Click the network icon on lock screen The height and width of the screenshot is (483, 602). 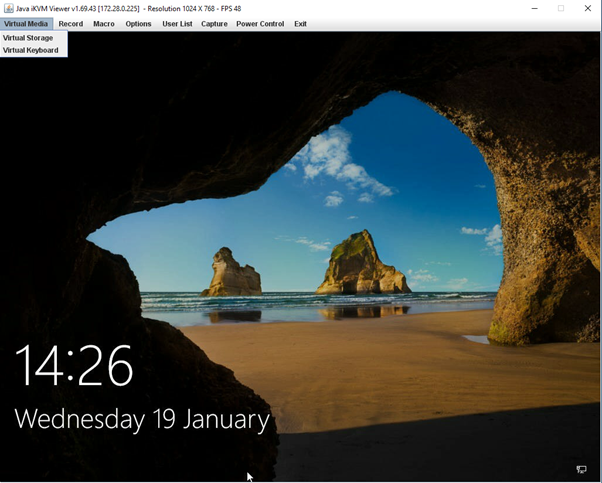(x=581, y=469)
